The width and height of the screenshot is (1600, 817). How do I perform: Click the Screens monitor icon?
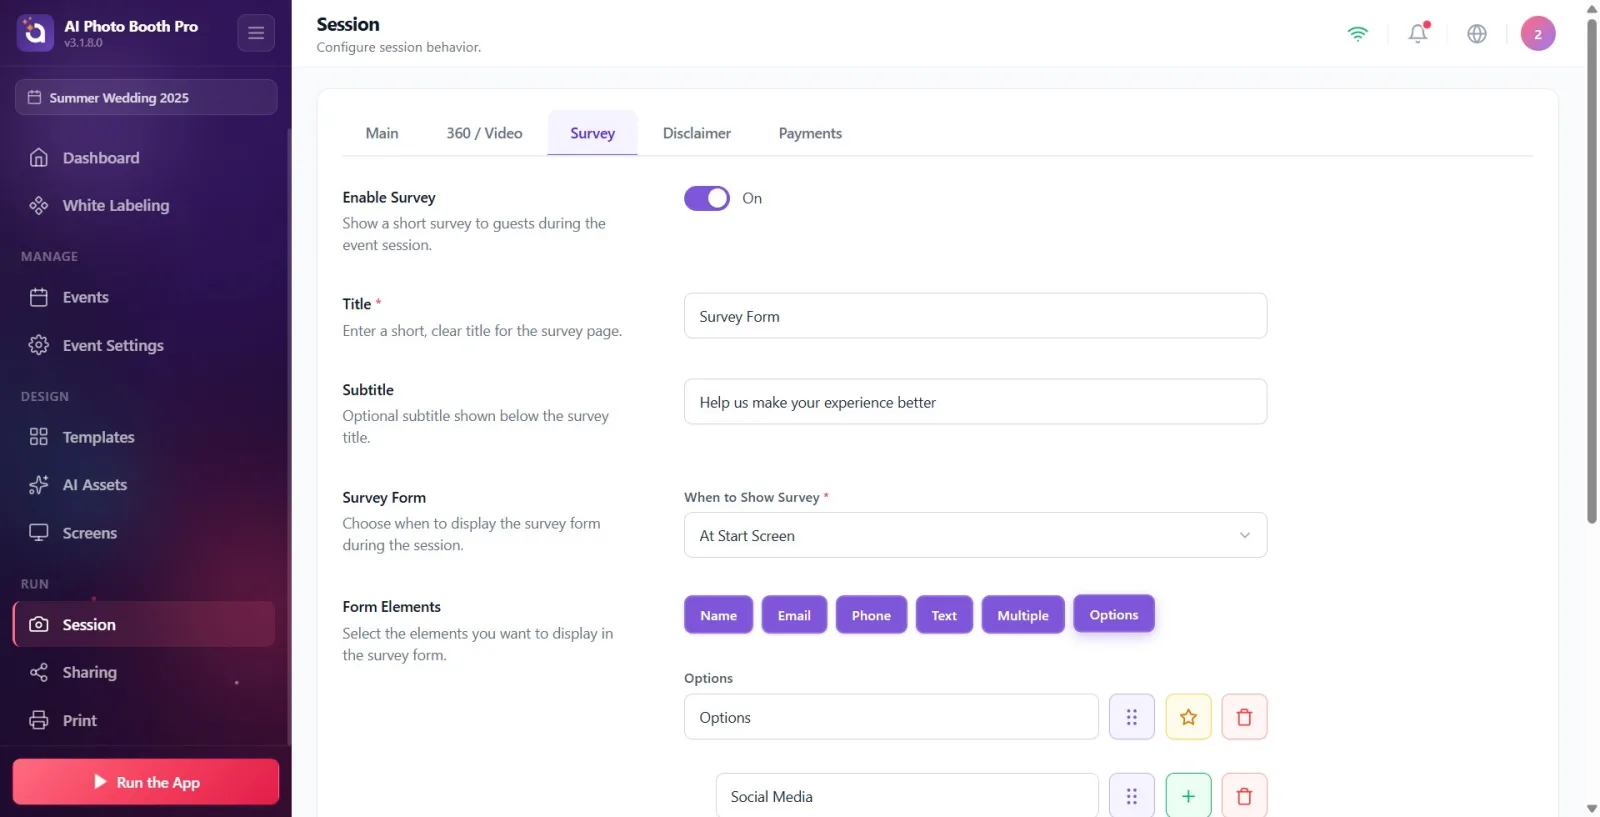[x=39, y=533]
